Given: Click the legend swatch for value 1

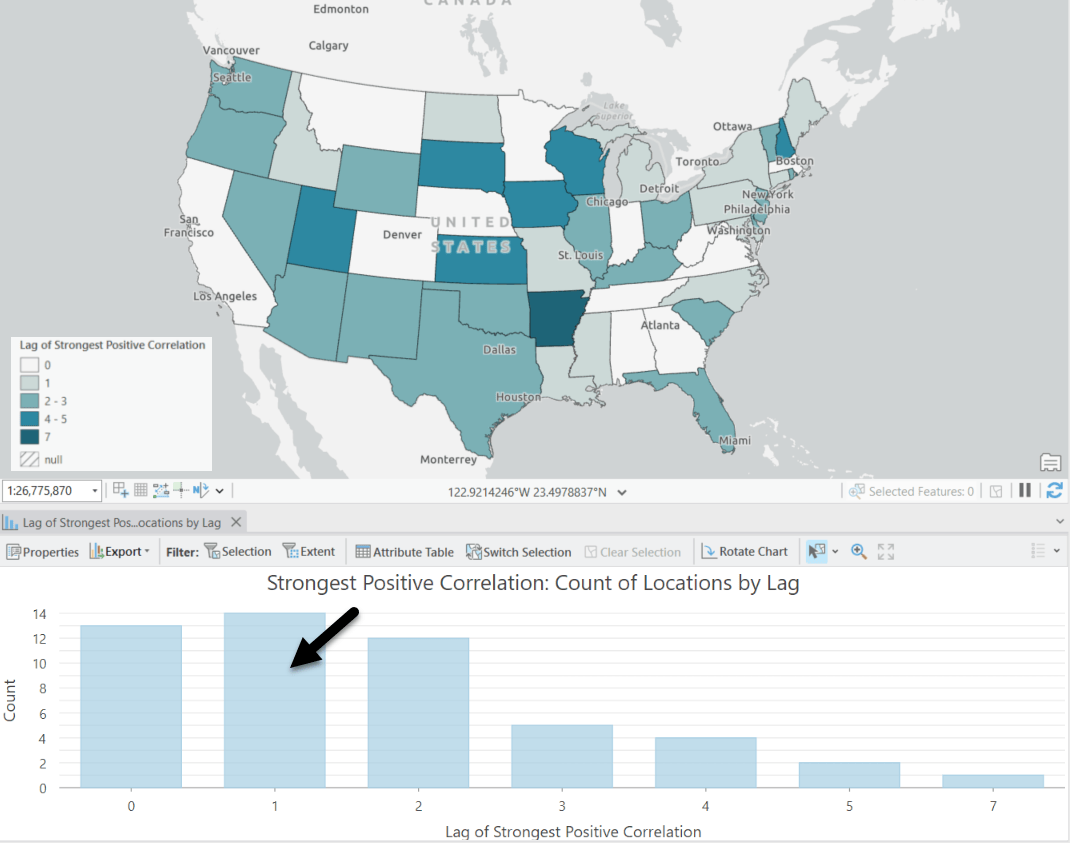Looking at the screenshot, I should (29, 383).
